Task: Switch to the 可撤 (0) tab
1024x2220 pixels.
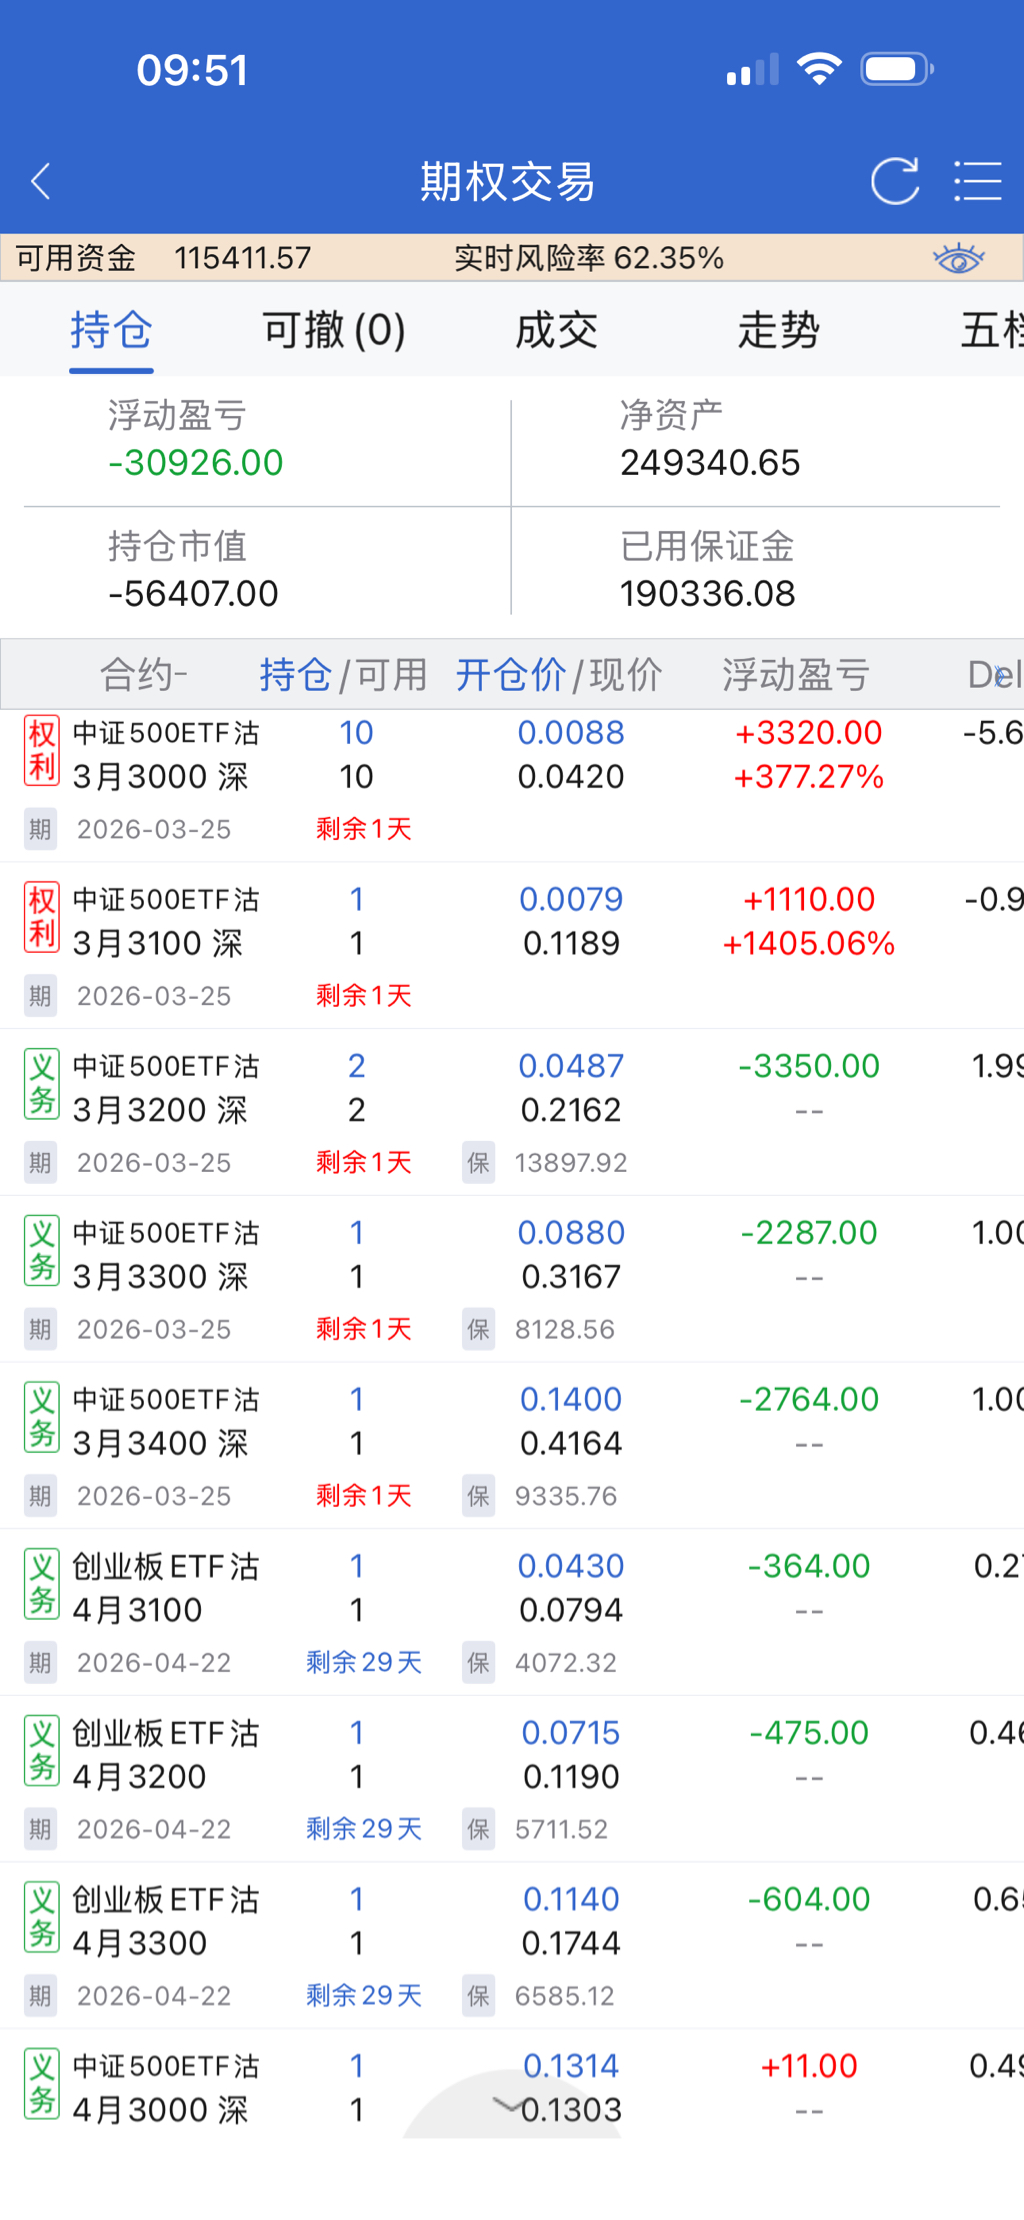Action: coord(334,330)
